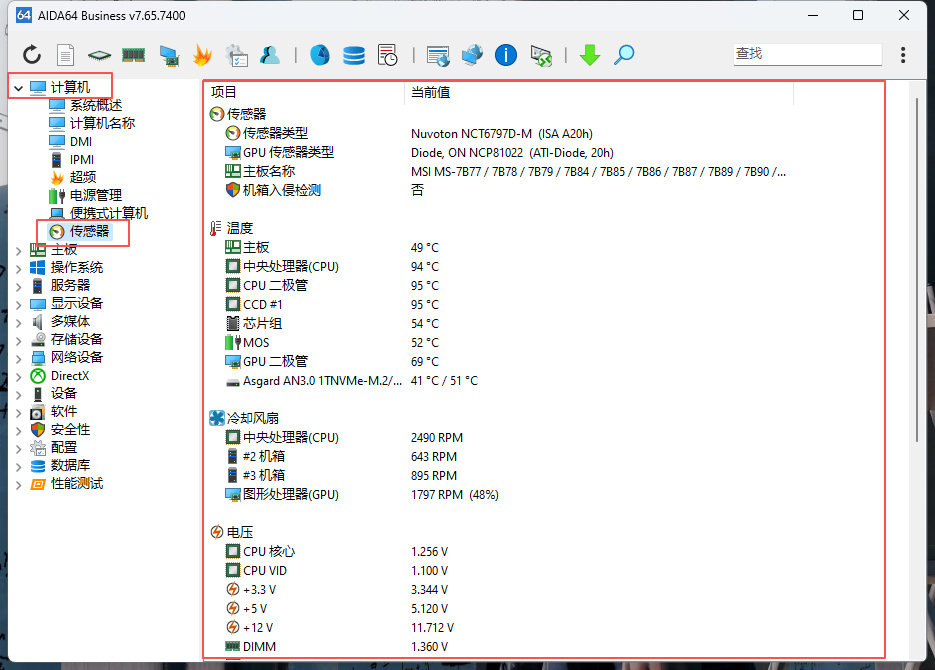The height and width of the screenshot is (670, 935).
Task: Click the green download arrow icon
Action: 590,55
